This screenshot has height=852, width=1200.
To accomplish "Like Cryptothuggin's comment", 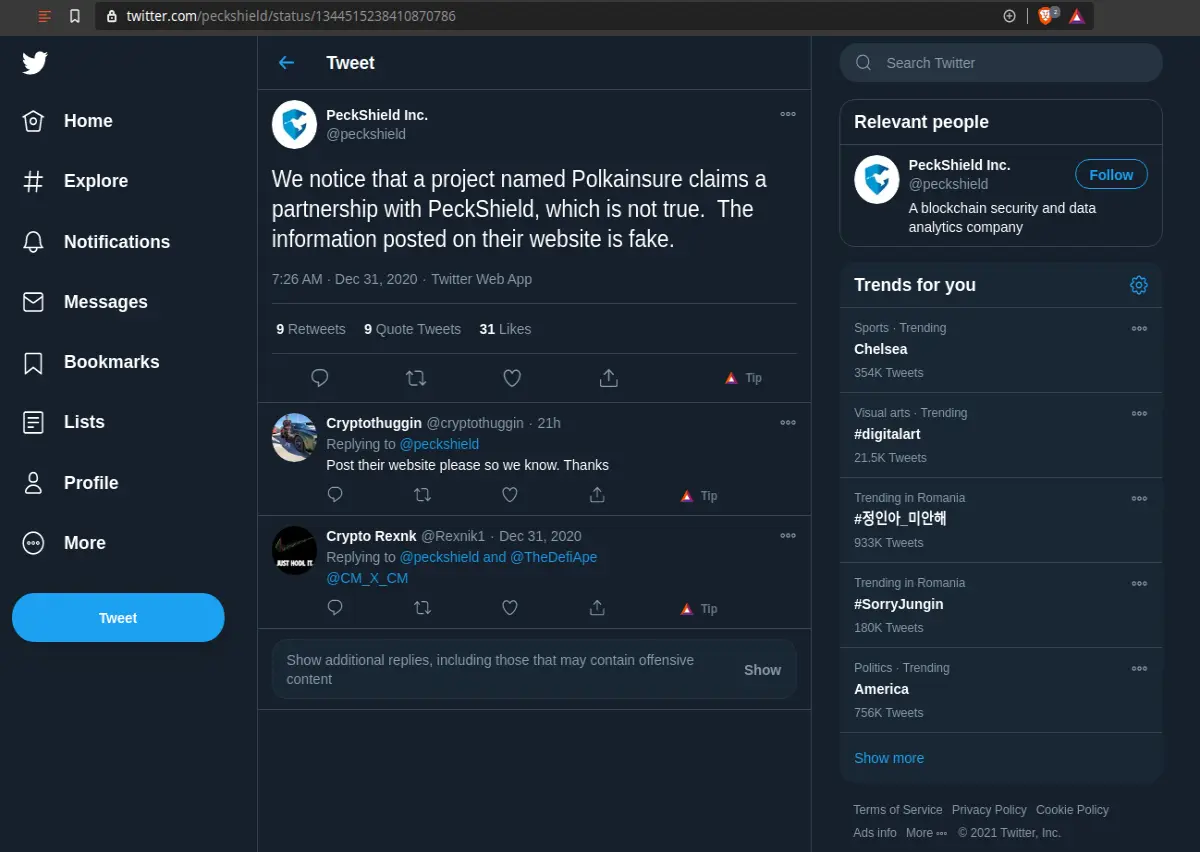I will point(510,495).
